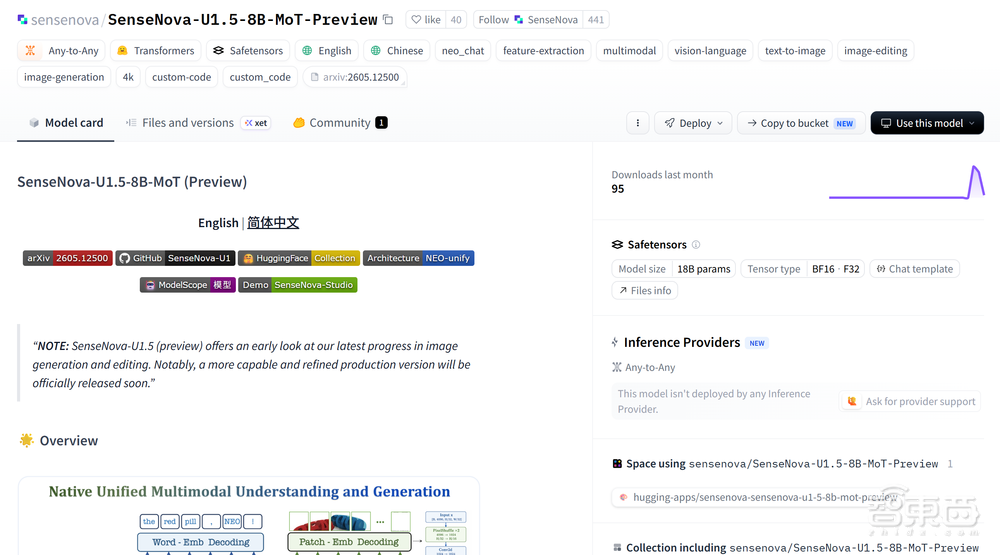
Task: Open the Architecture NEO-unify badge
Action: tap(418, 258)
